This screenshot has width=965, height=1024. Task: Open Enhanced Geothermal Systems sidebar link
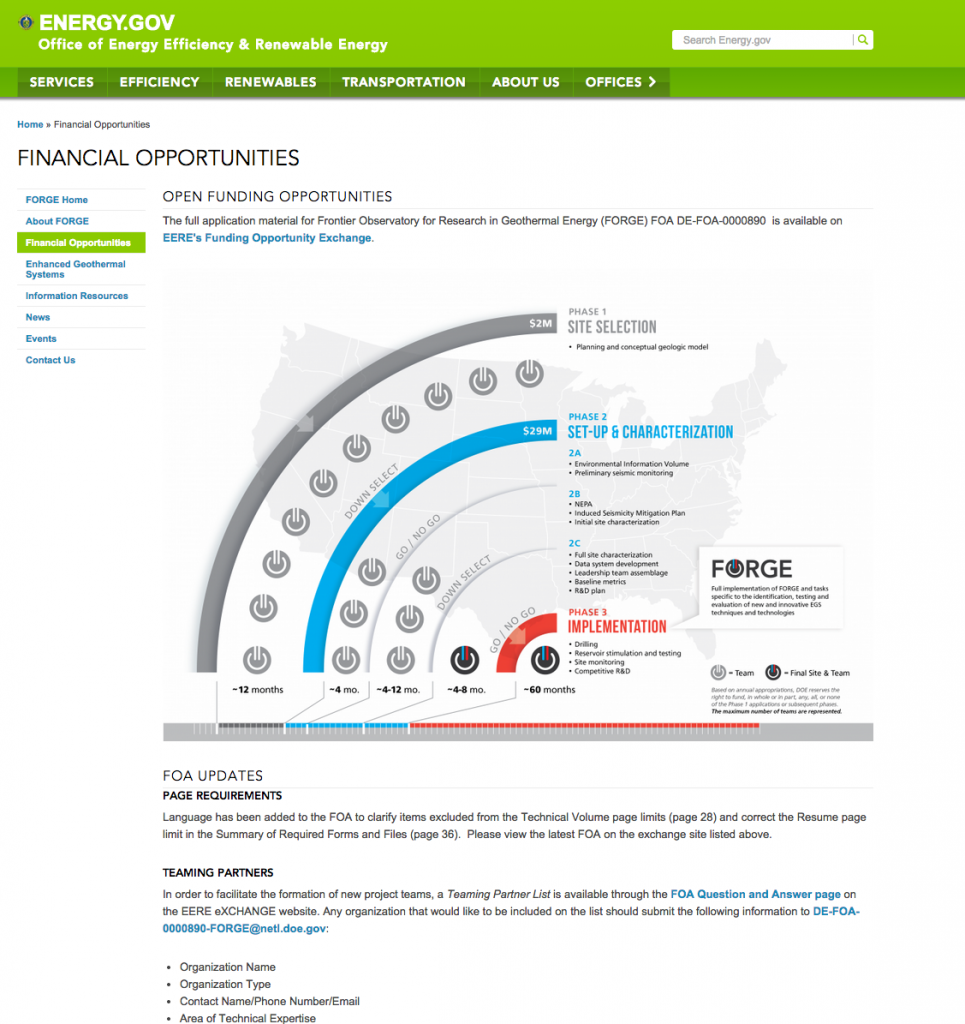coord(76,269)
